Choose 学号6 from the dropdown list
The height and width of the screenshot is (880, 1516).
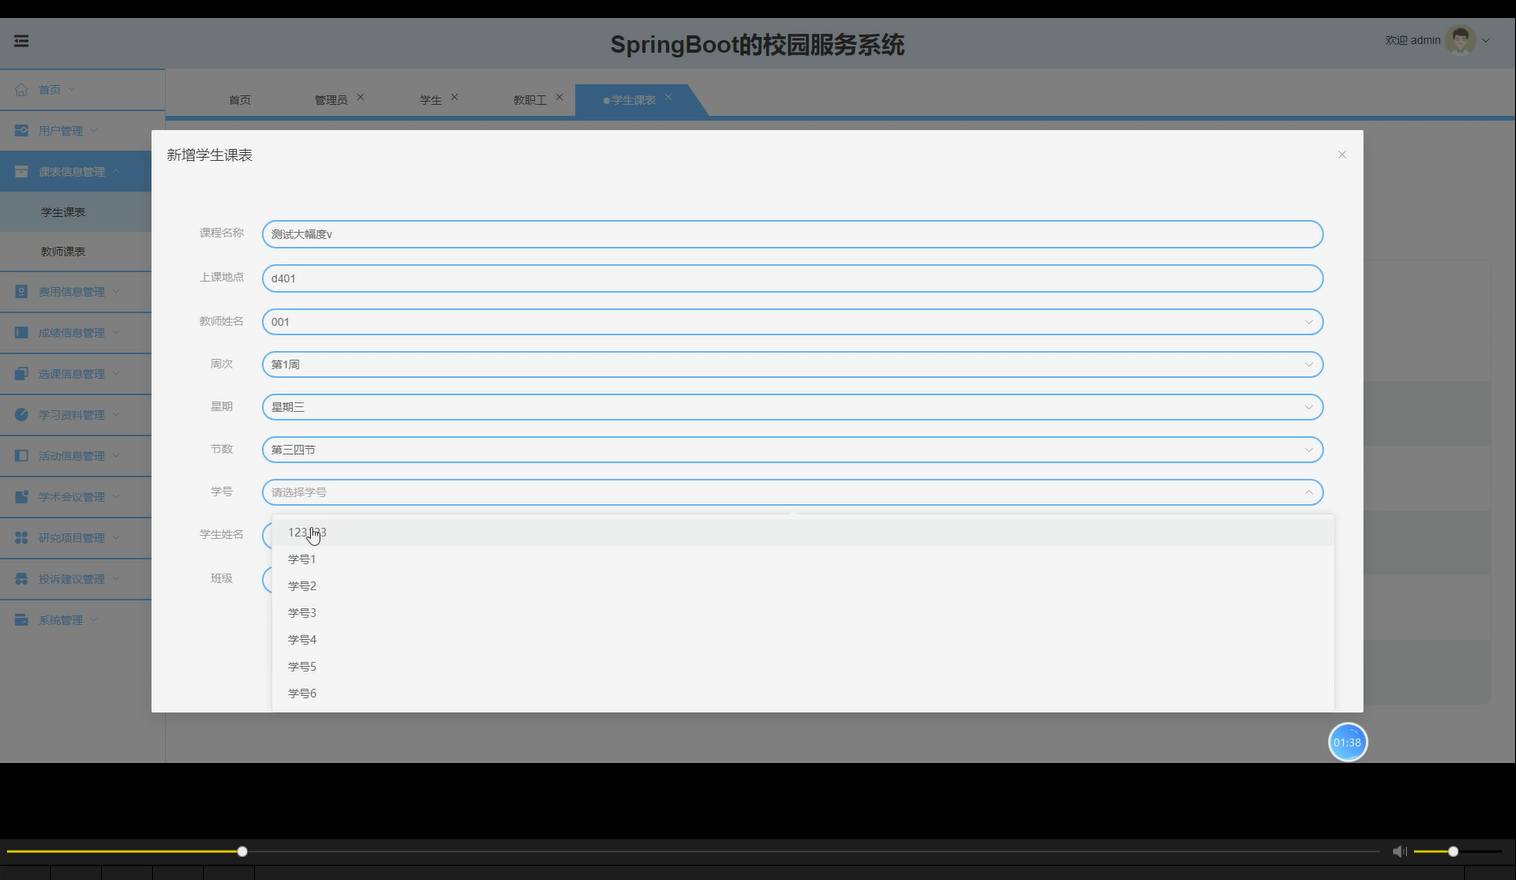click(802, 693)
